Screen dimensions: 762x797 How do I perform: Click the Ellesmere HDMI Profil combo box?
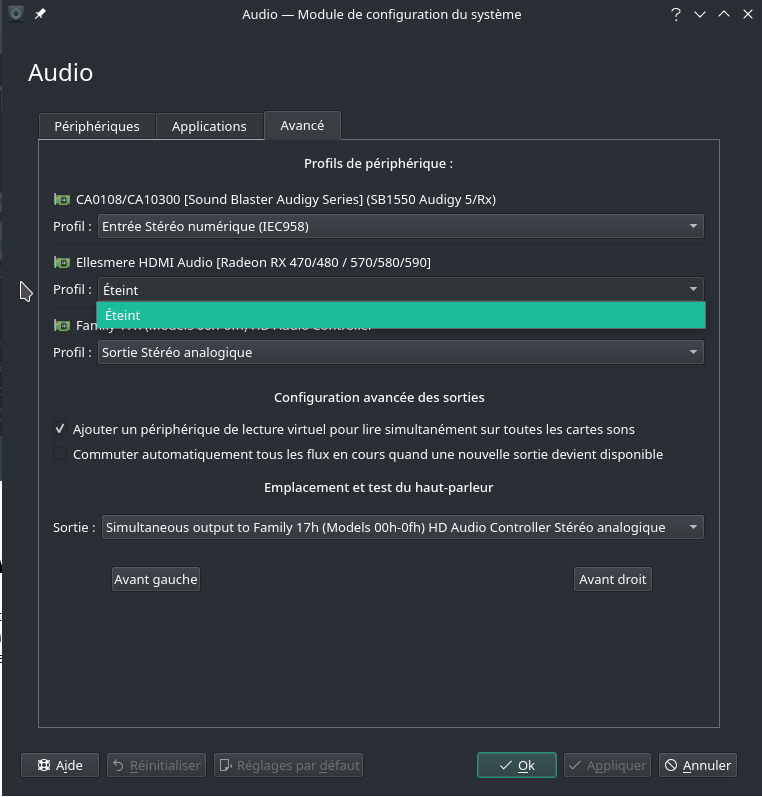[x=401, y=289]
